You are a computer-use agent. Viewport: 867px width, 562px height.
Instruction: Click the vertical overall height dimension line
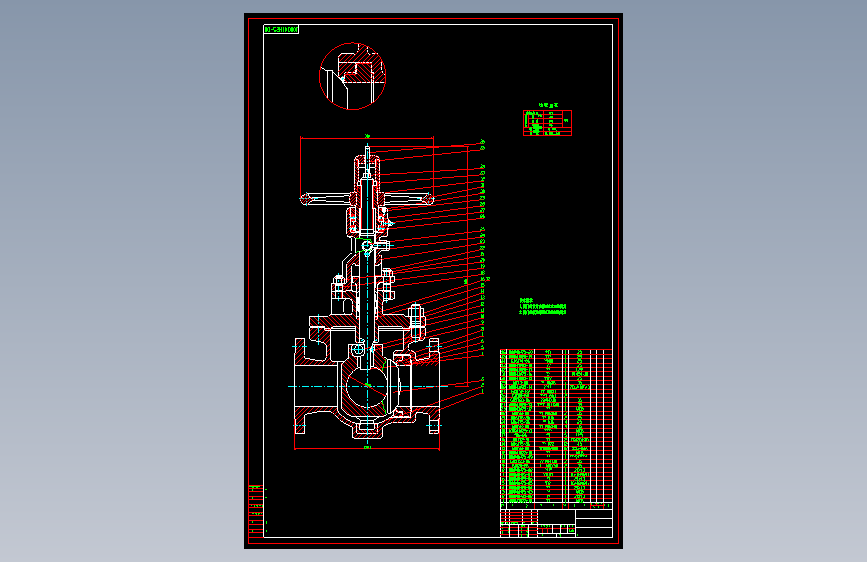click(x=468, y=264)
